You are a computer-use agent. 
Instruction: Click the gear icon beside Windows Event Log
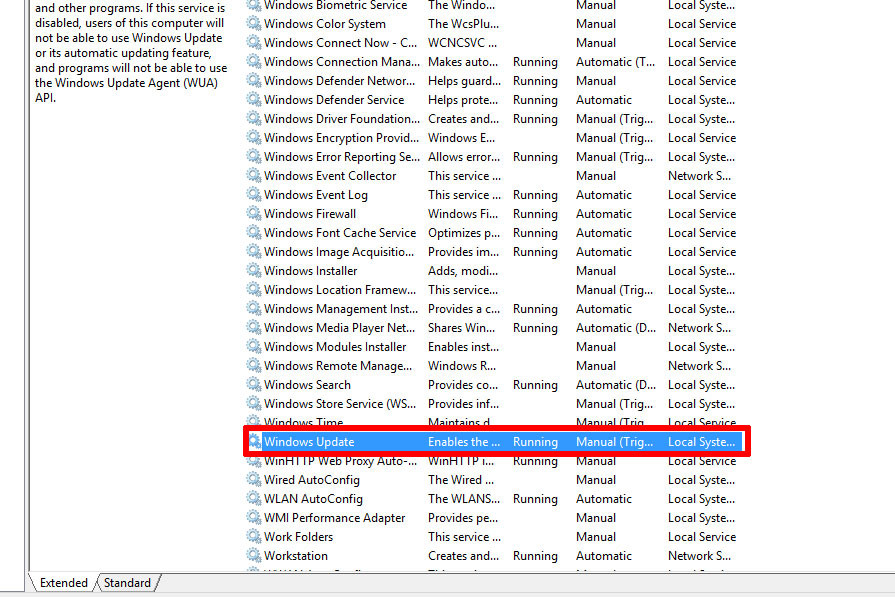tap(253, 194)
